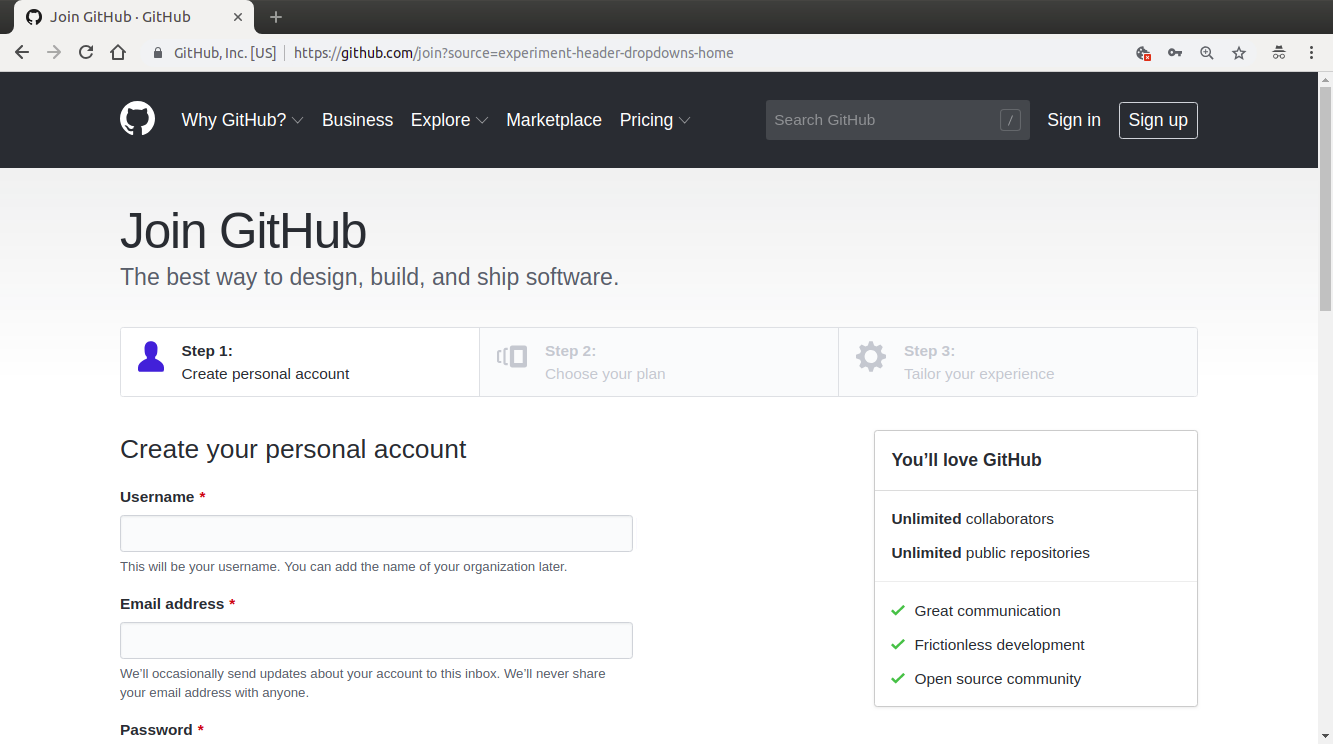Screen dimensions: 1333x744
Task: Click the Username field label
Action: (x=157, y=497)
